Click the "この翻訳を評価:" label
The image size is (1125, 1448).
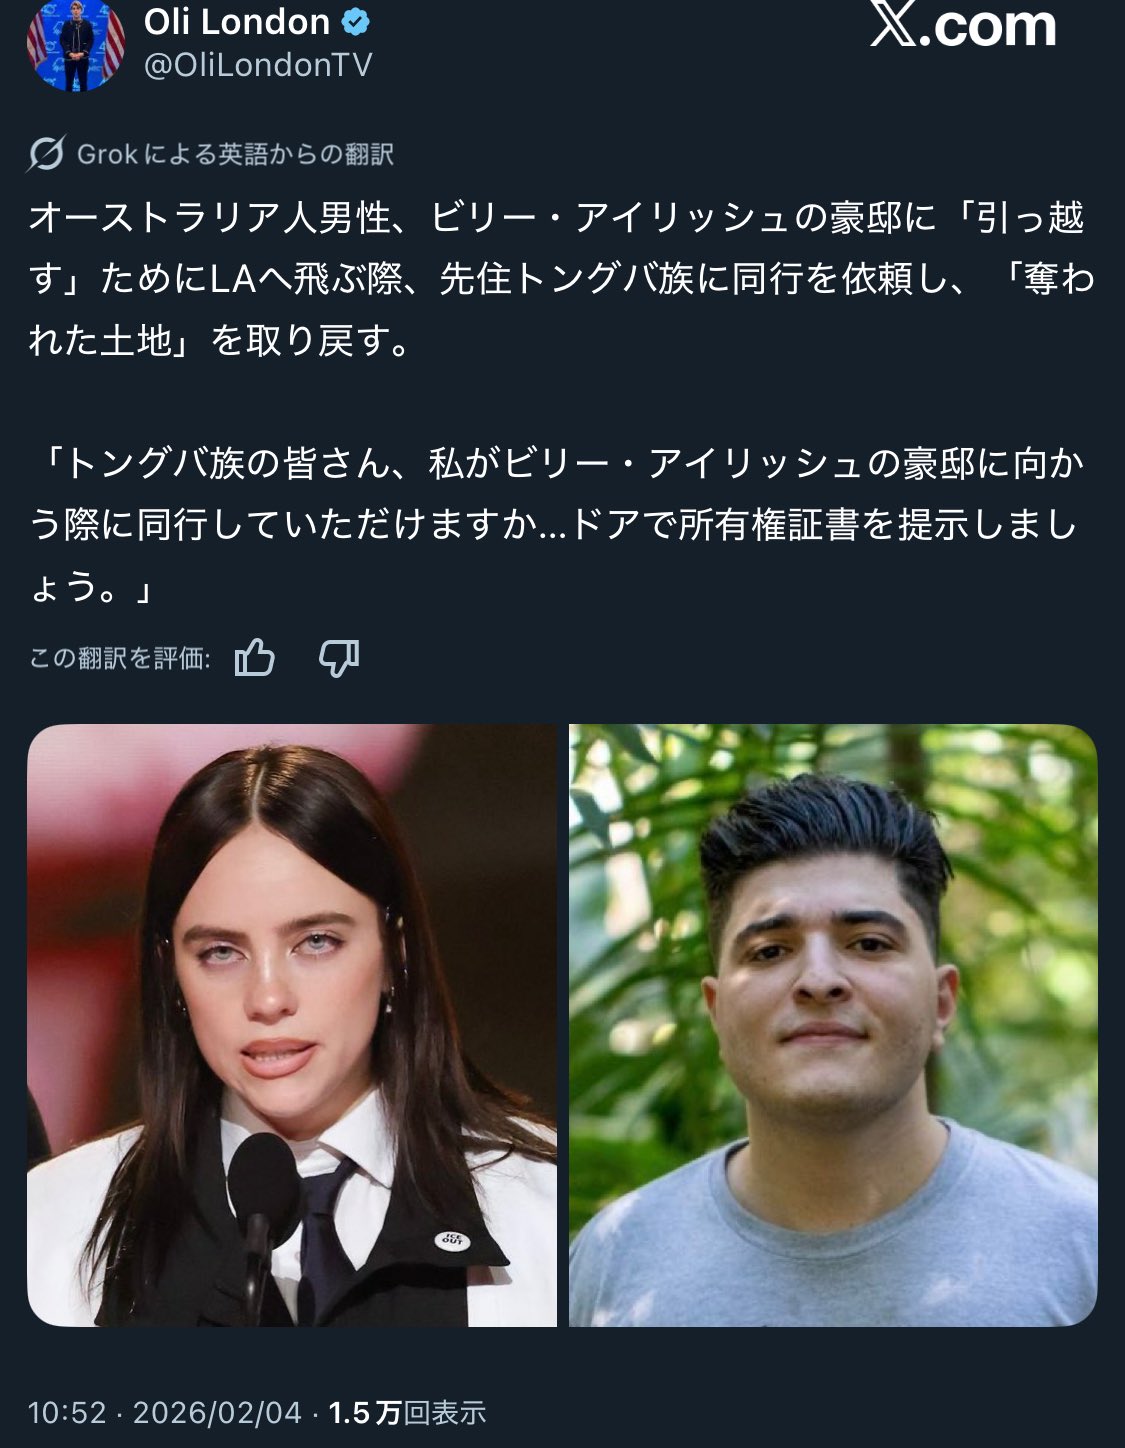(120, 658)
